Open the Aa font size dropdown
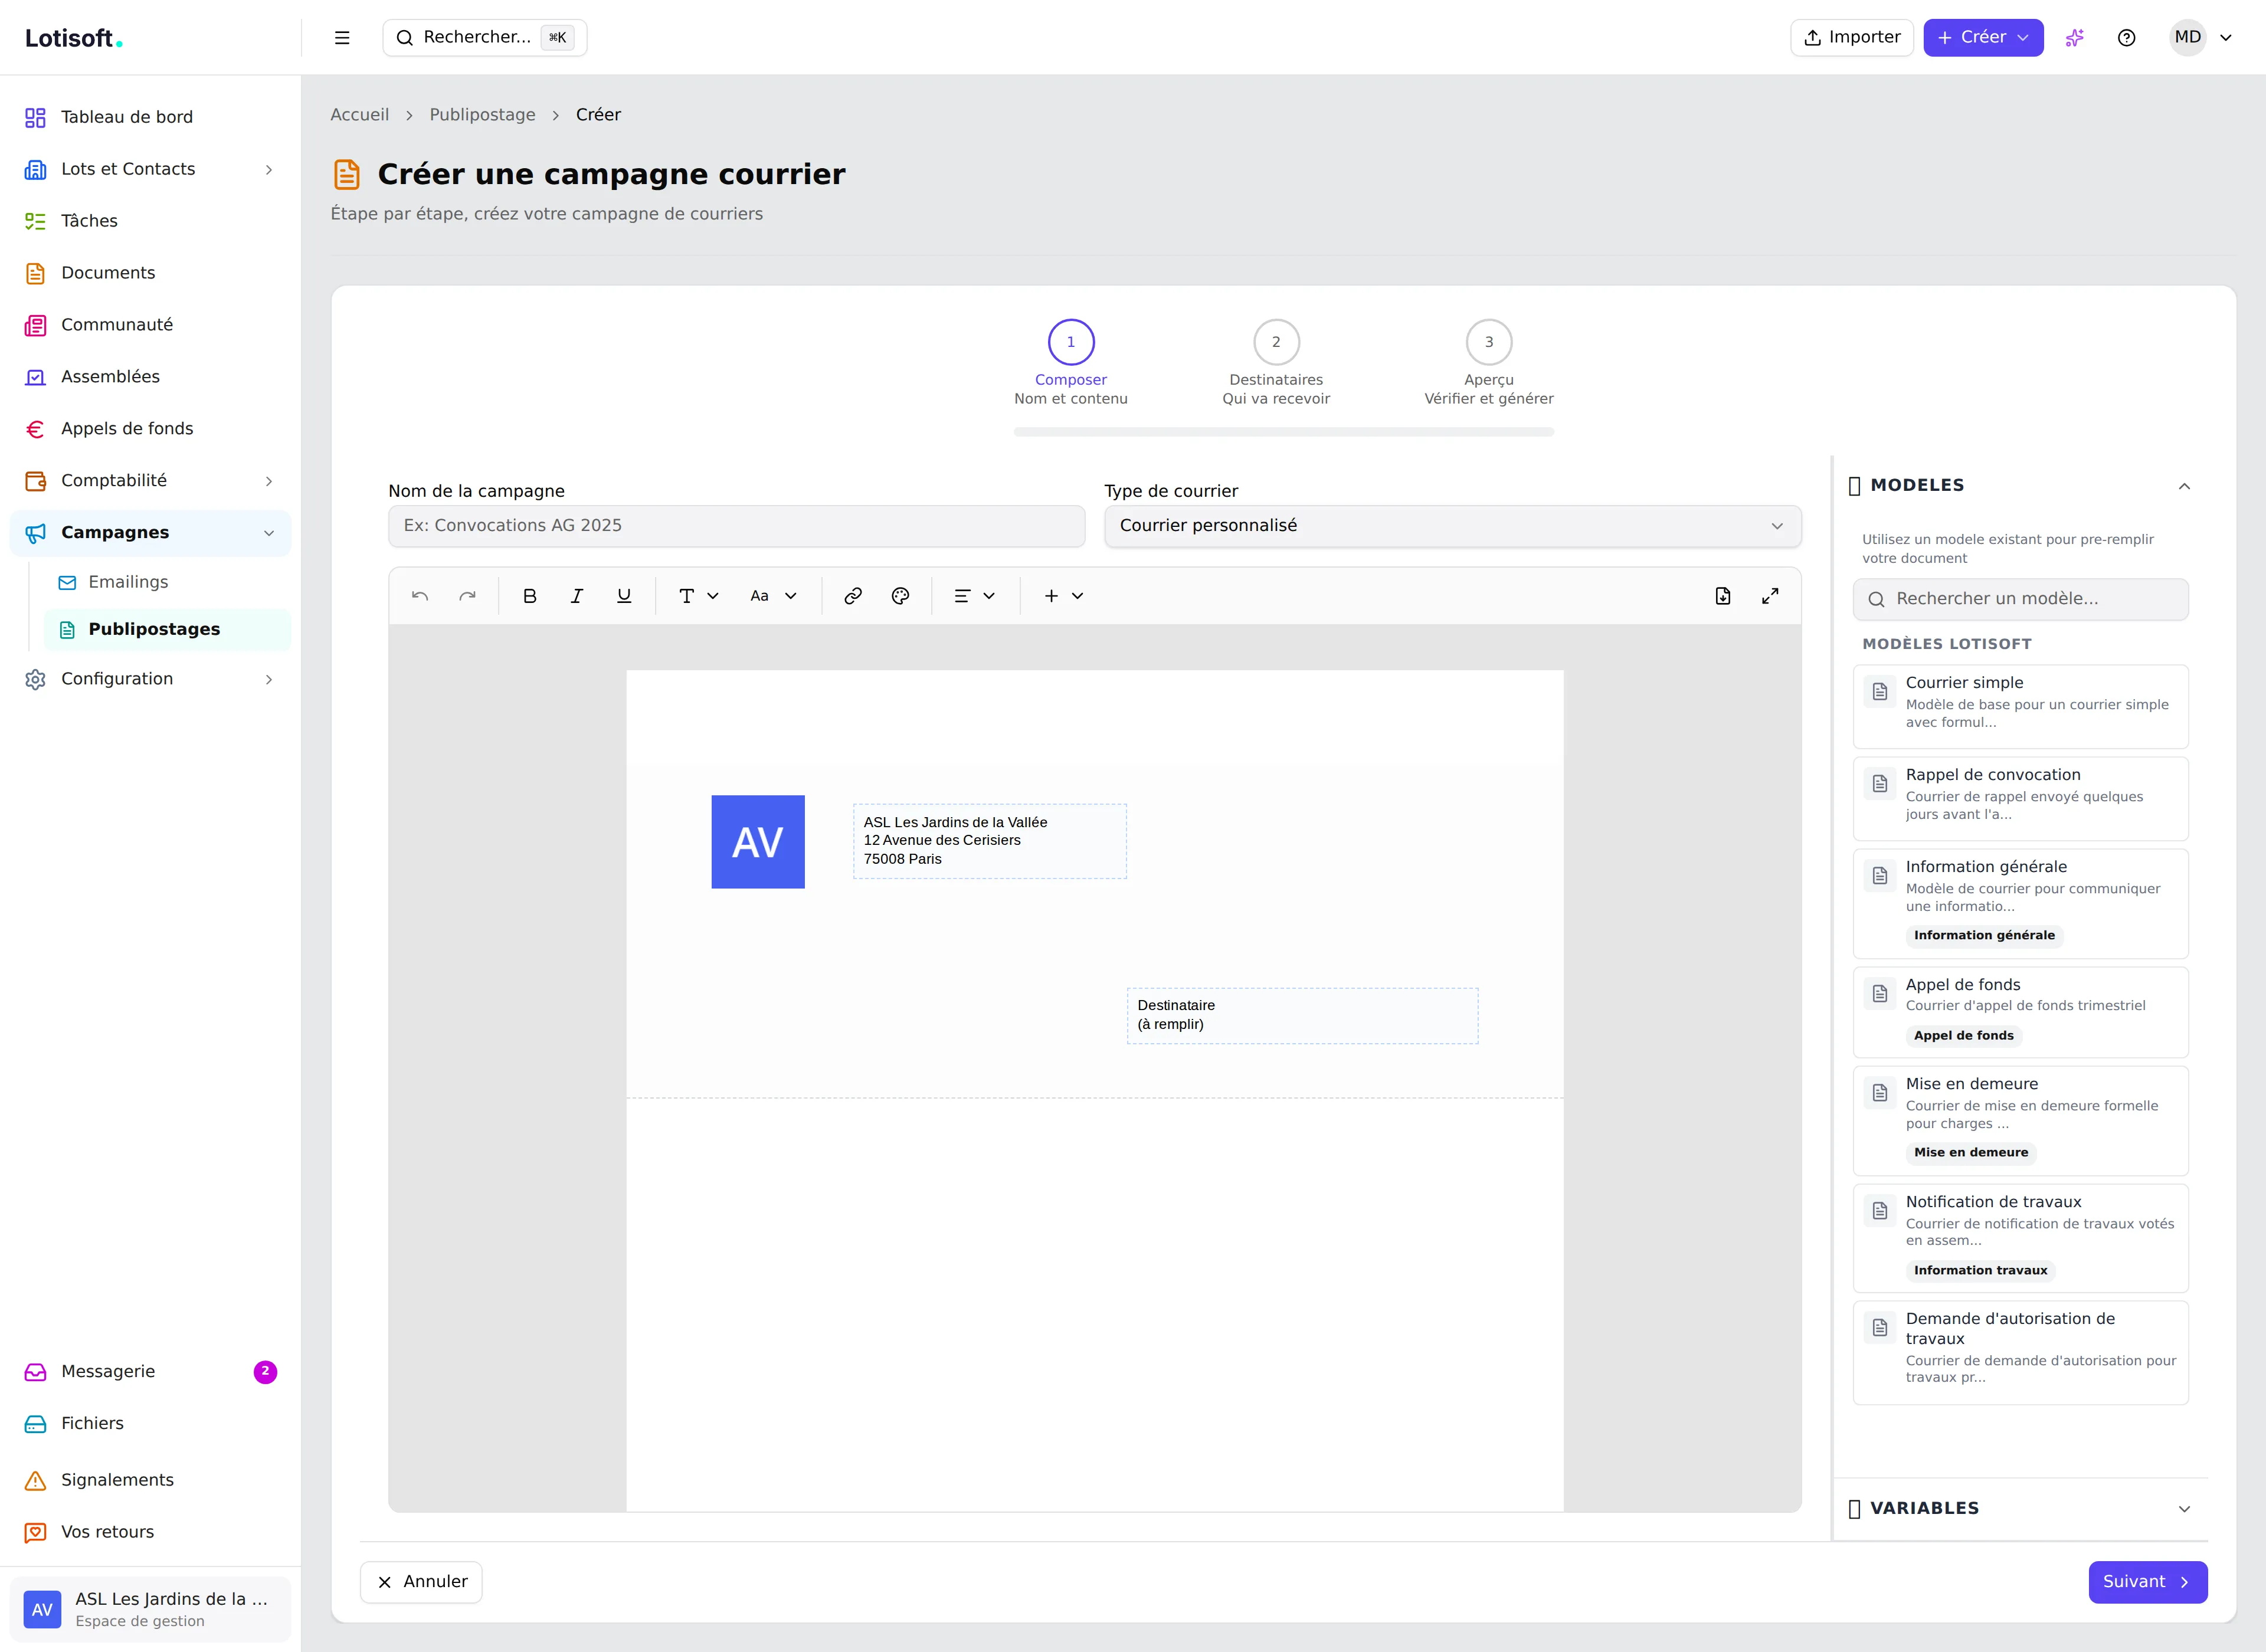The width and height of the screenshot is (2266, 1652). [x=773, y=596]
